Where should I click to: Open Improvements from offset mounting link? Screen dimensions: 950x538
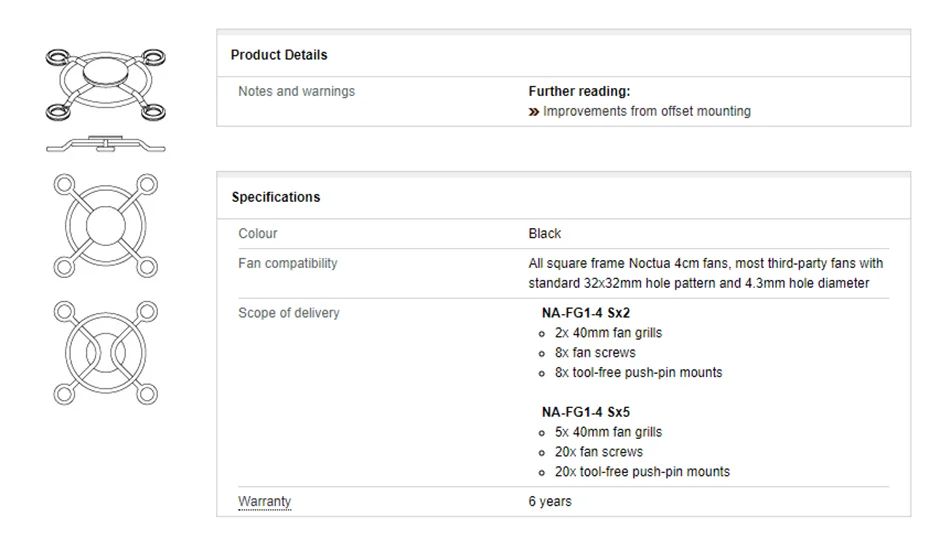(646, 111)
